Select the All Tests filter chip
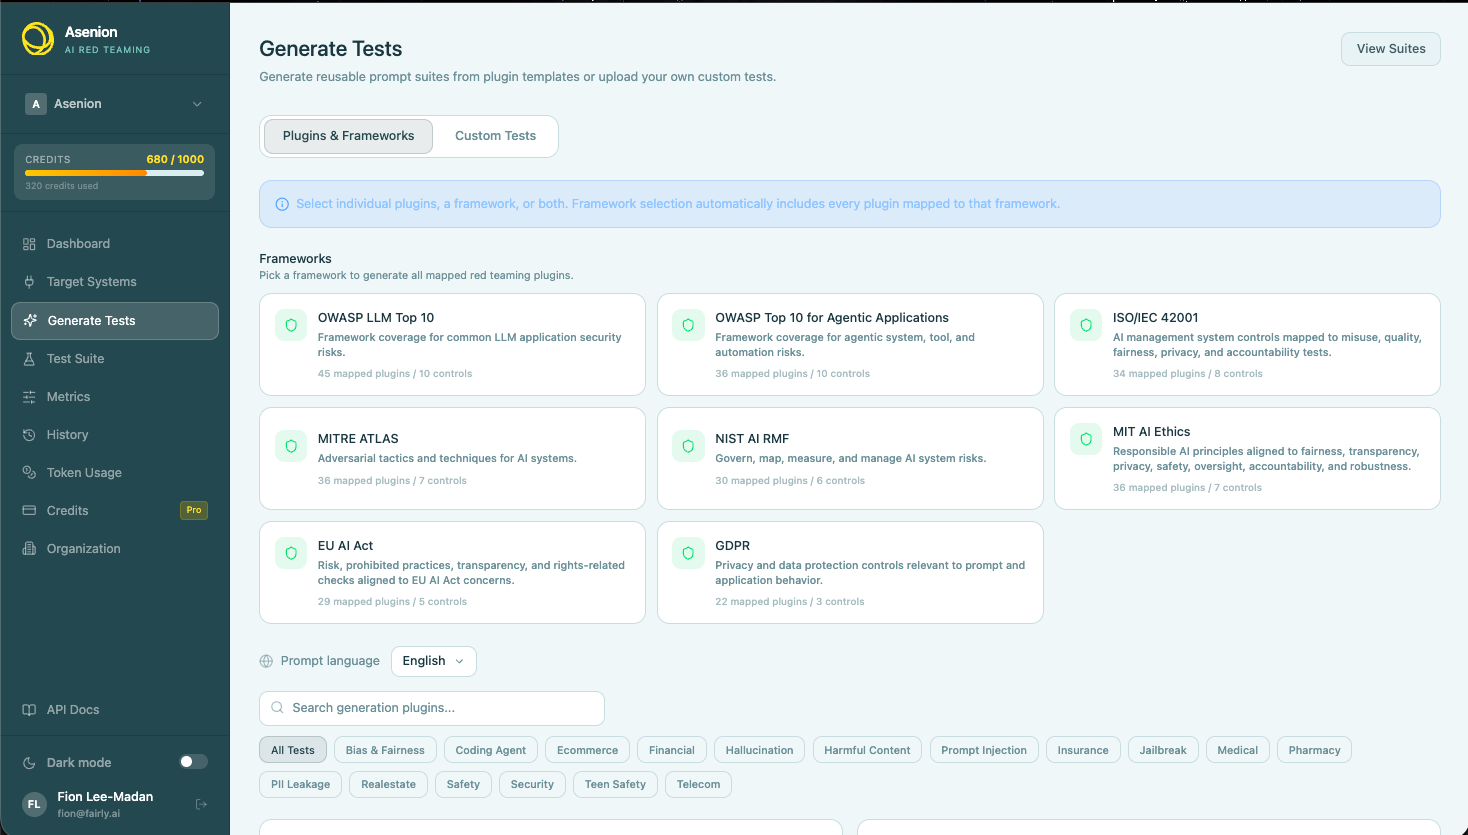This screenshot has height=835, width=1468. click(293, 750)
